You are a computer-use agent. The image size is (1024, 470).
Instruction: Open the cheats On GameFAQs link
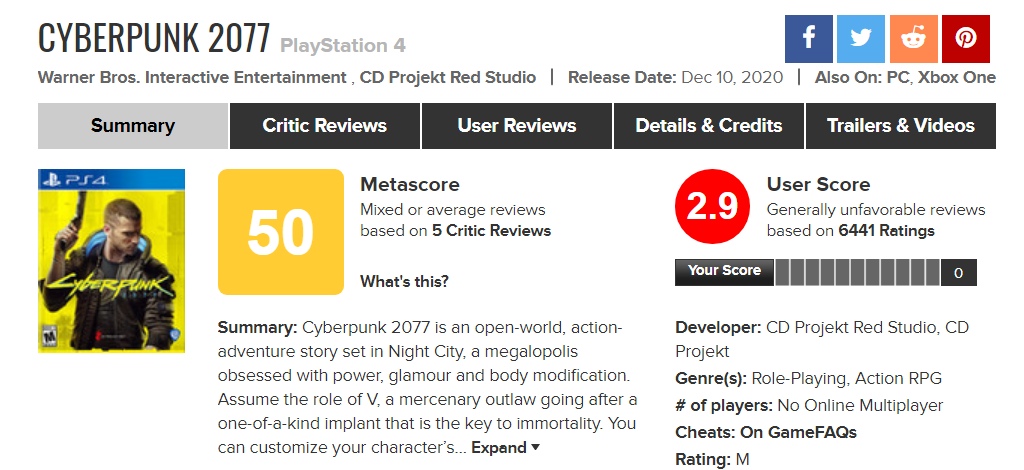click(798, 432)
